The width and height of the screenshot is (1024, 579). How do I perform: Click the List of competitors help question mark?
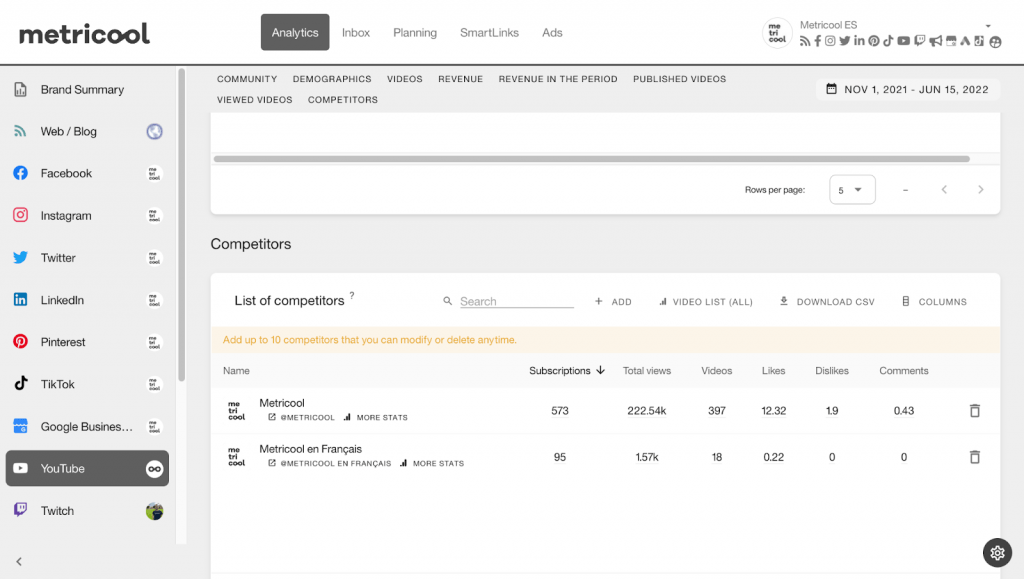352,295
